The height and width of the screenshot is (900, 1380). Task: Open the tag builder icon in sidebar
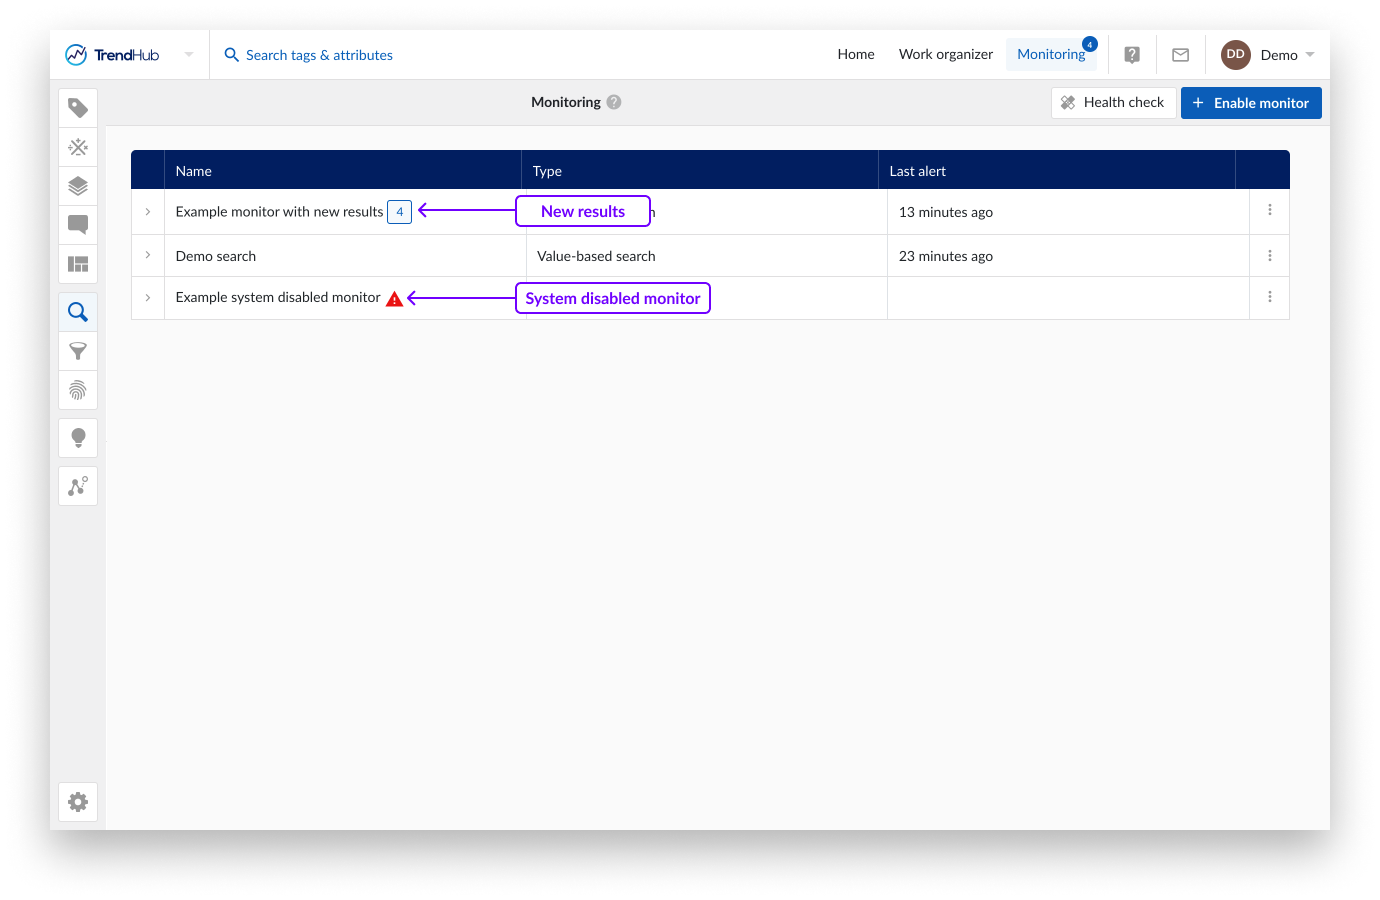78,108
